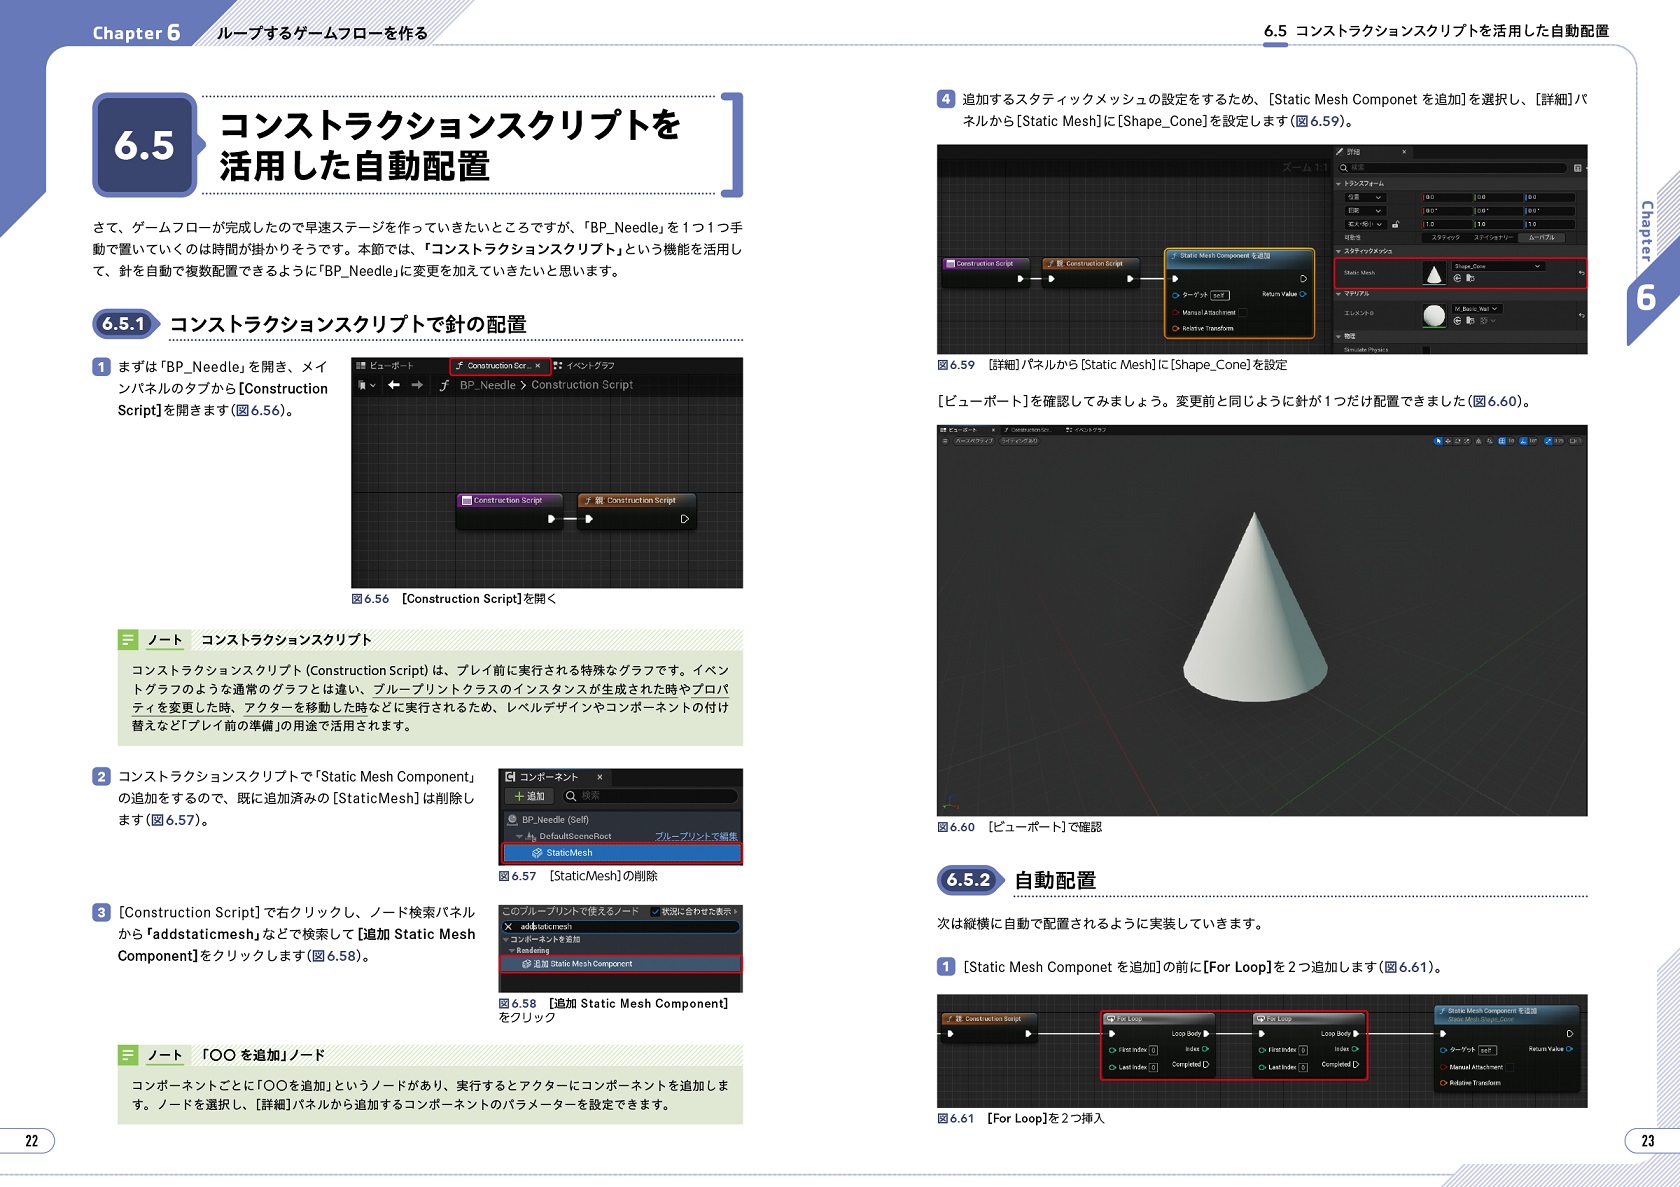Open the Shape_Cone static mesh dropdown
This screenshot has height=1187, width=1680.
pos(1537,266)
